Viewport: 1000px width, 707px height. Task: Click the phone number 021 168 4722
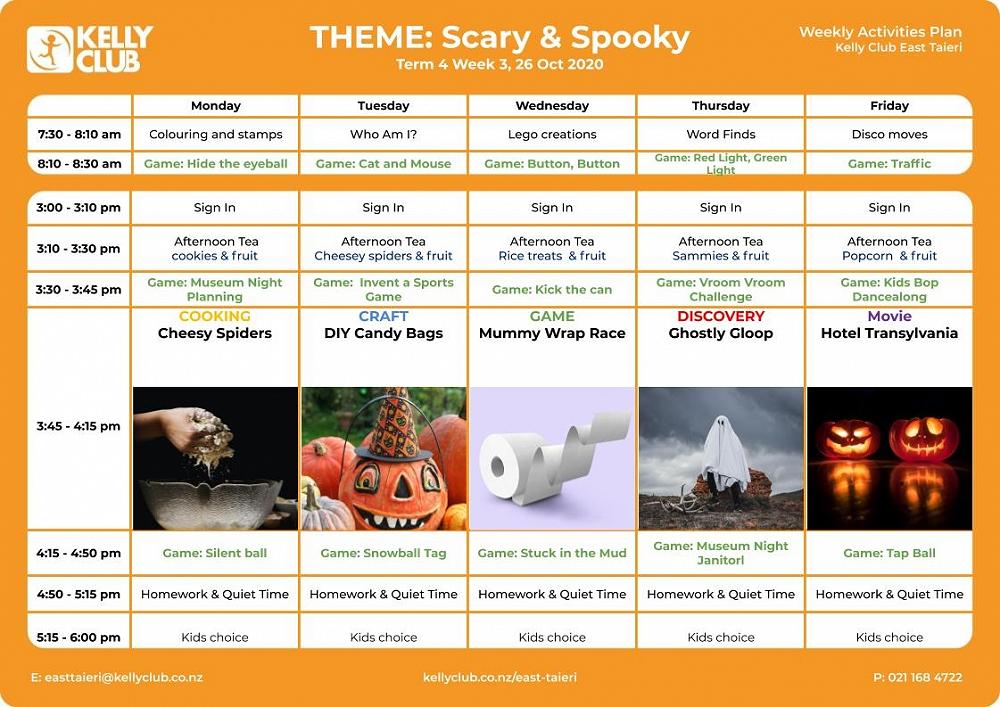click(x=917, y=677)
